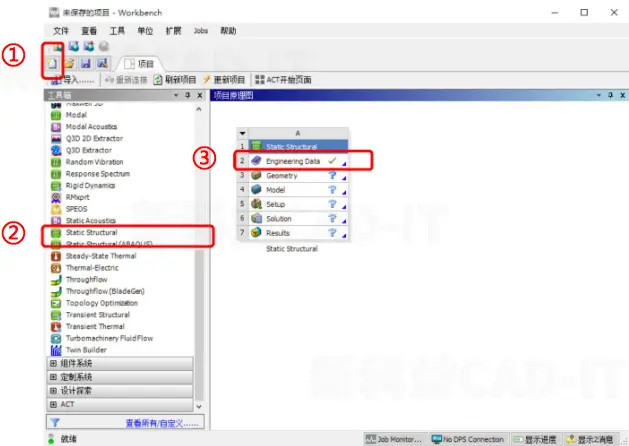629x446 pixels.
Task: Select the Model cell
Action: (298, 190)
